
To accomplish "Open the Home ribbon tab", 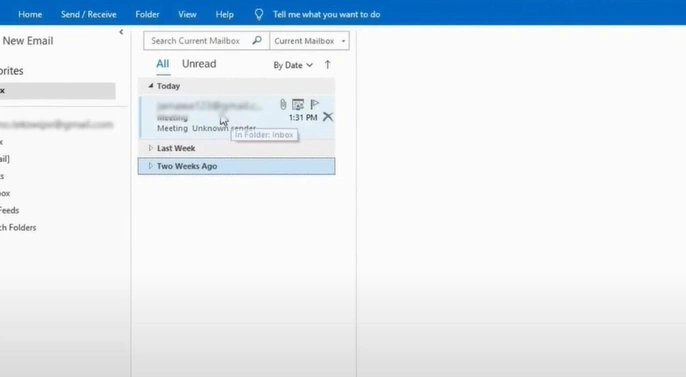I will point(30,14).
